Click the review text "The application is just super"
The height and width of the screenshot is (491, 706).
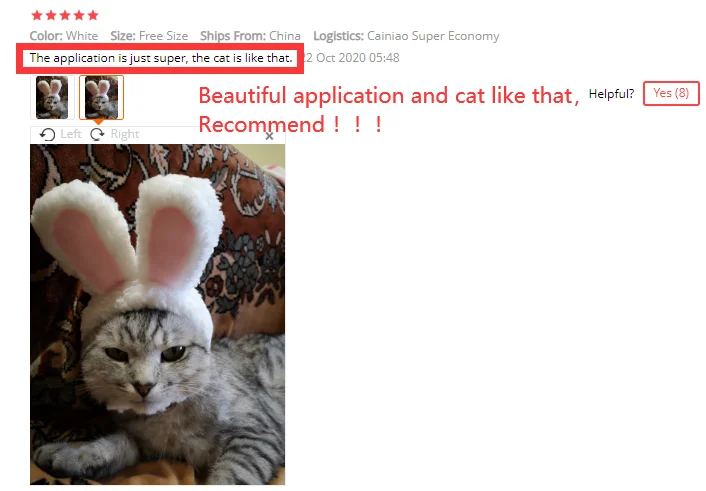click(x=109, y=58)
